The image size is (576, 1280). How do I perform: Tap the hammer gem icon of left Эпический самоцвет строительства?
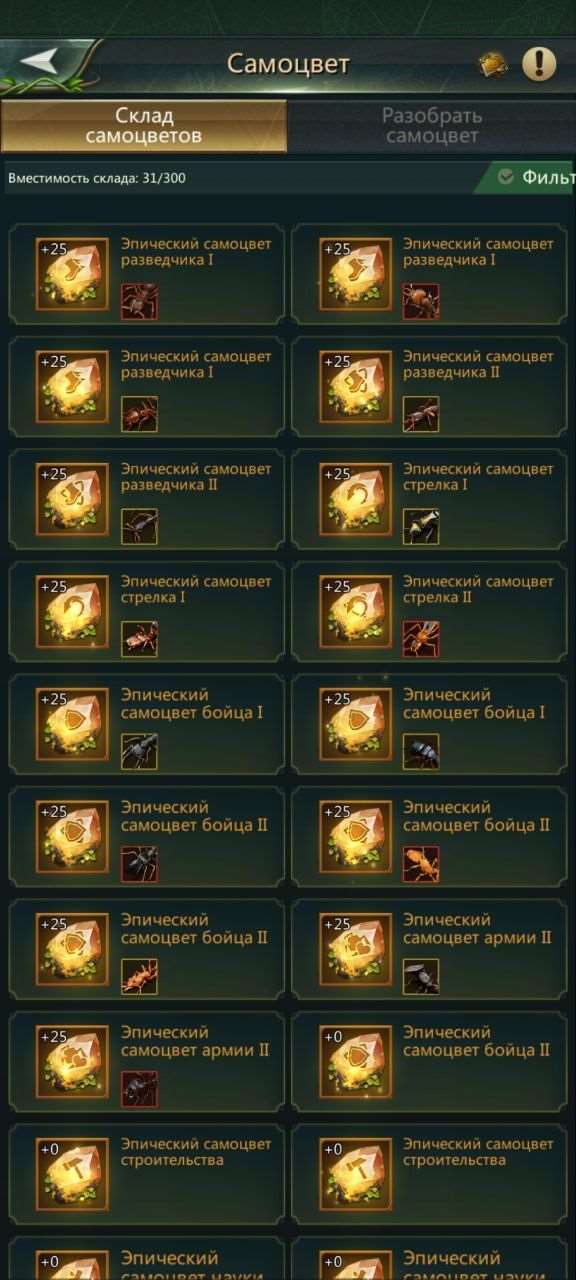tap(72, 1173)
